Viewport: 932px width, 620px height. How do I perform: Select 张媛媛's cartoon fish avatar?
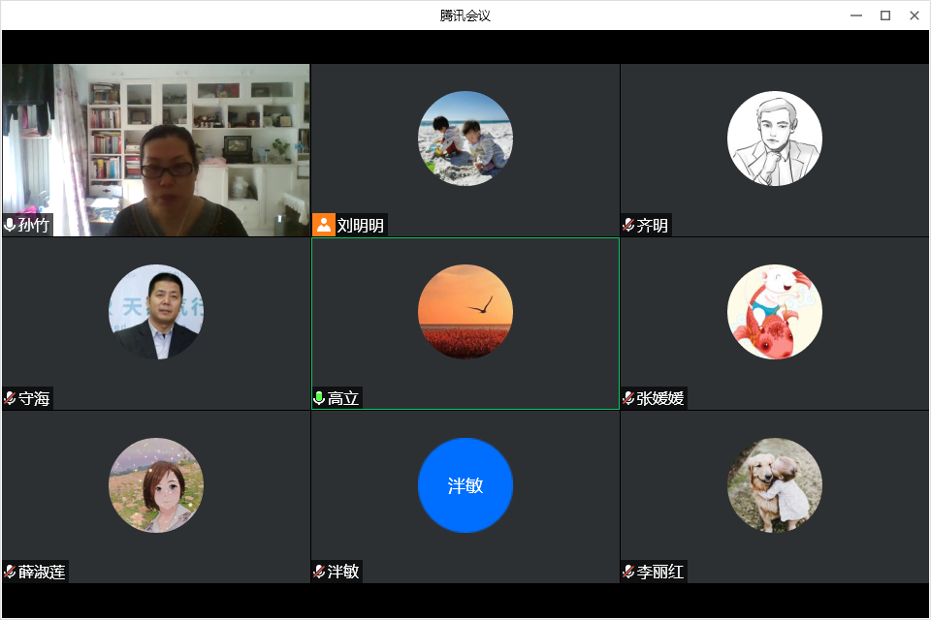click(774, 312)
